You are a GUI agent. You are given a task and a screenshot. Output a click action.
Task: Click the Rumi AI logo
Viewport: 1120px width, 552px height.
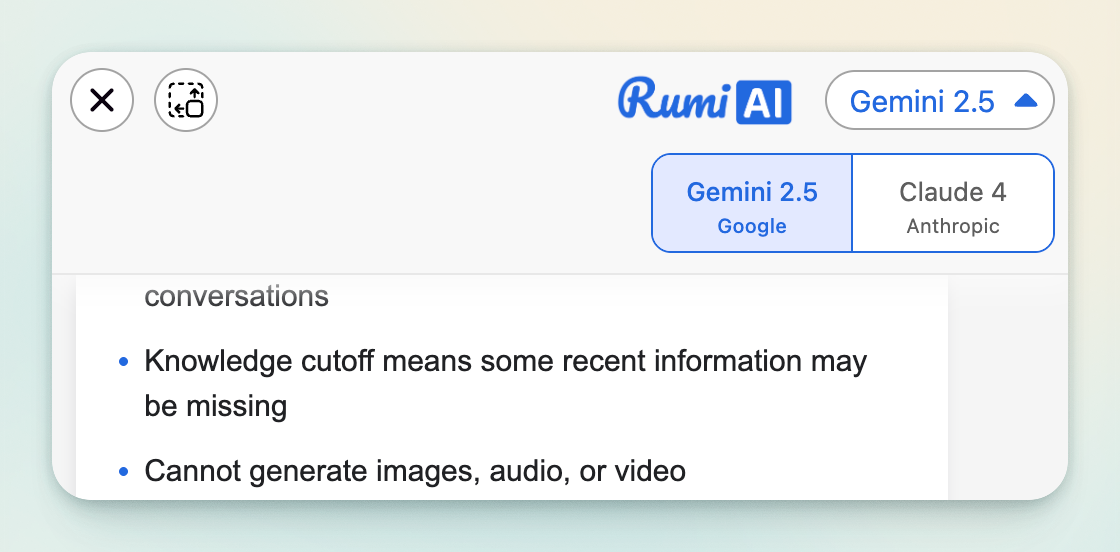point(704,101)
